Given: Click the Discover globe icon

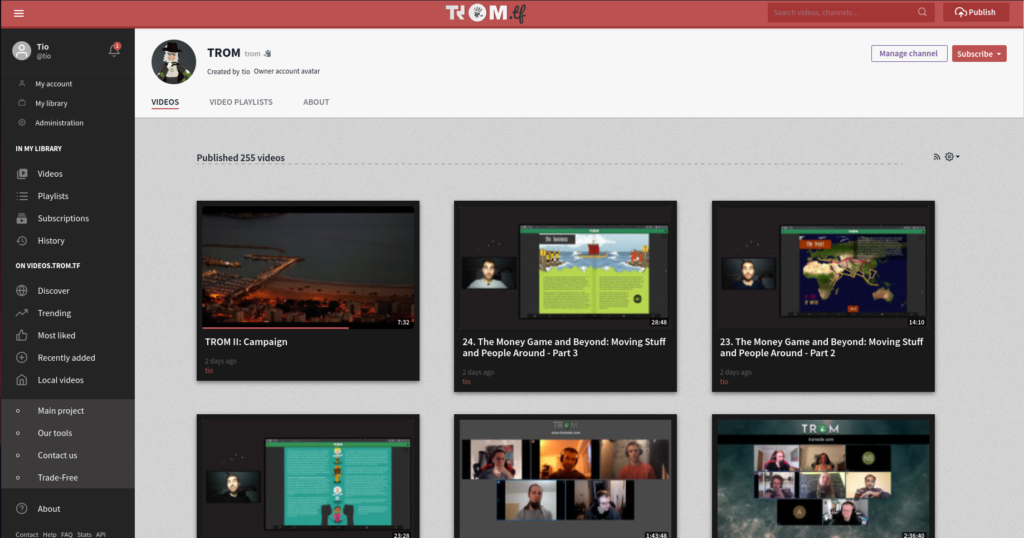Looking at the screenshot, I should [22, 291].
